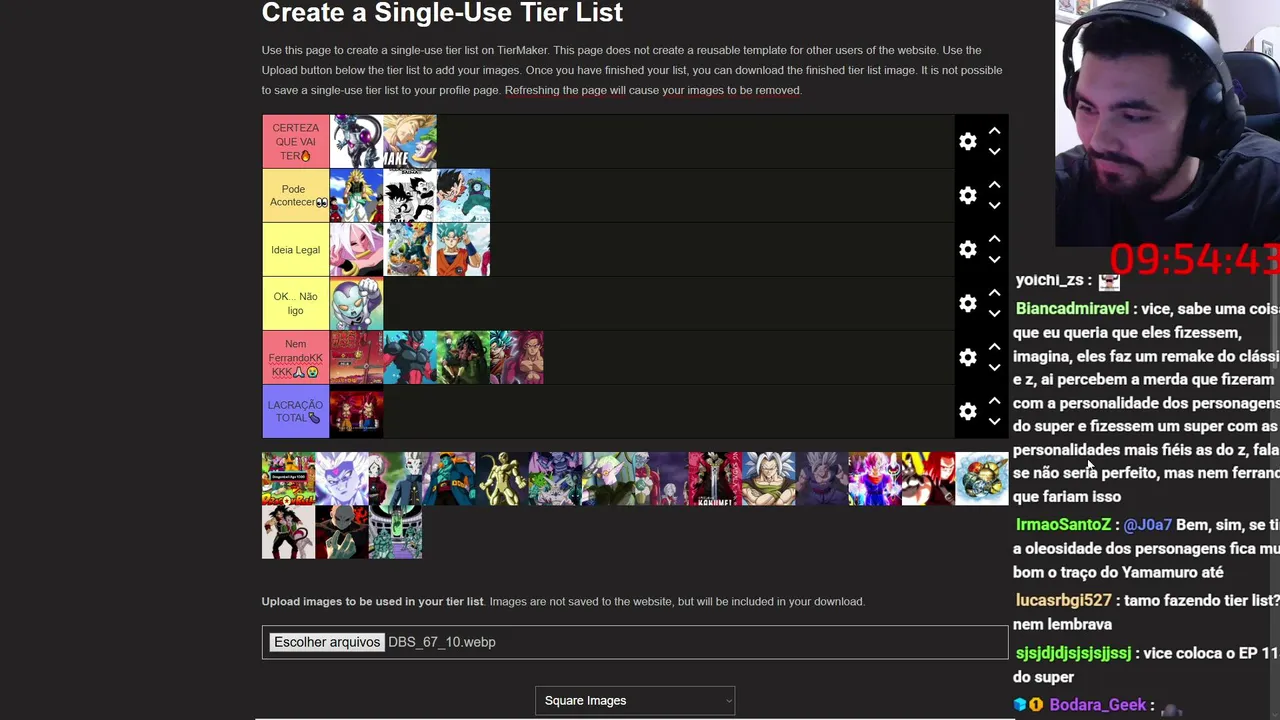Select Dragon Ball Age 1000 poster in image pool
The image size is (1280, 720).
click(288, 479)
